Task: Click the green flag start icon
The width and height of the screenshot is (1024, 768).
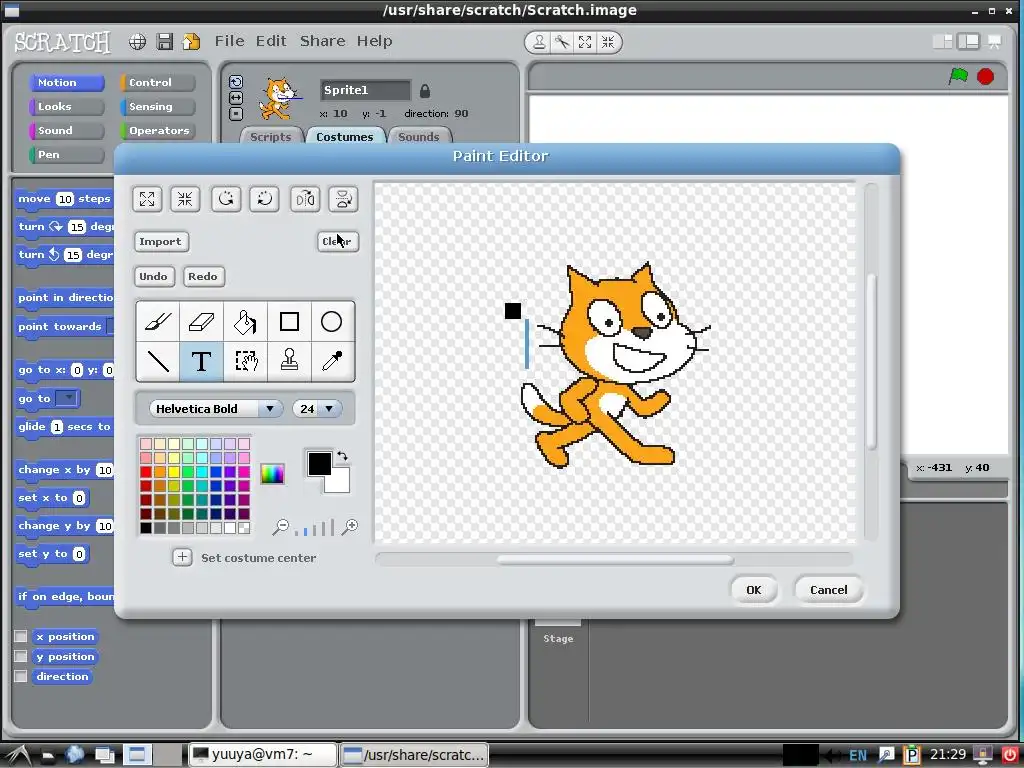Action: coord(958,76)
